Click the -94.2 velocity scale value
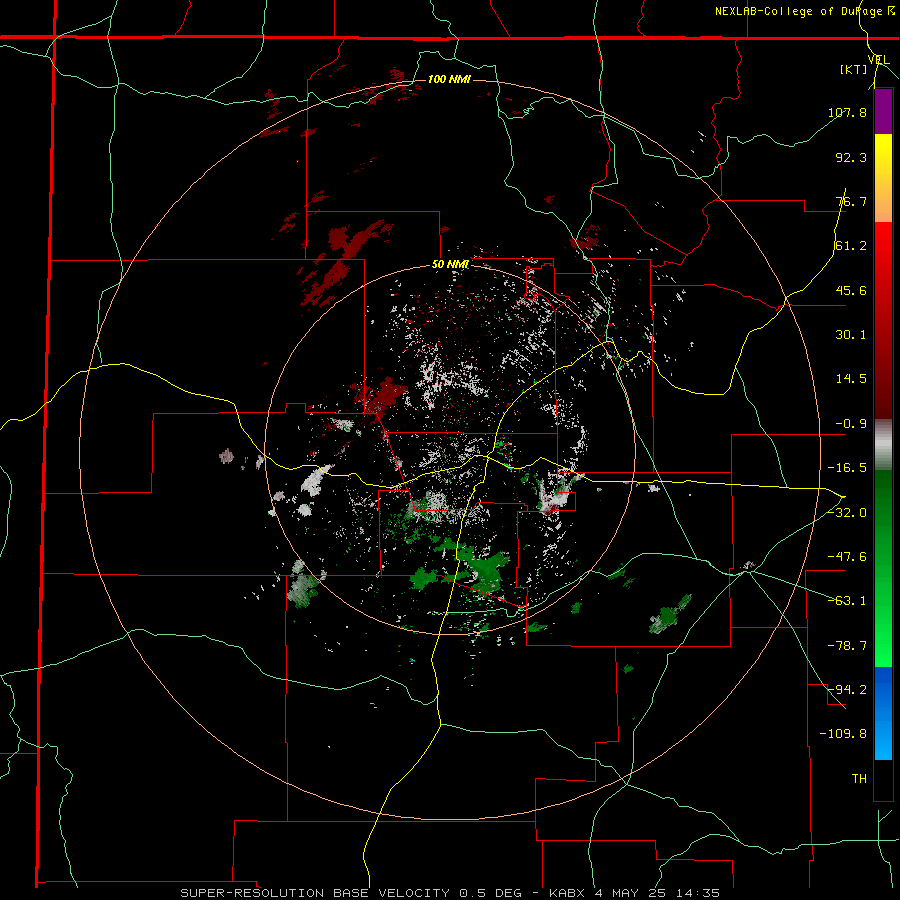Screen dimensions: 900x900 [847, 690]
